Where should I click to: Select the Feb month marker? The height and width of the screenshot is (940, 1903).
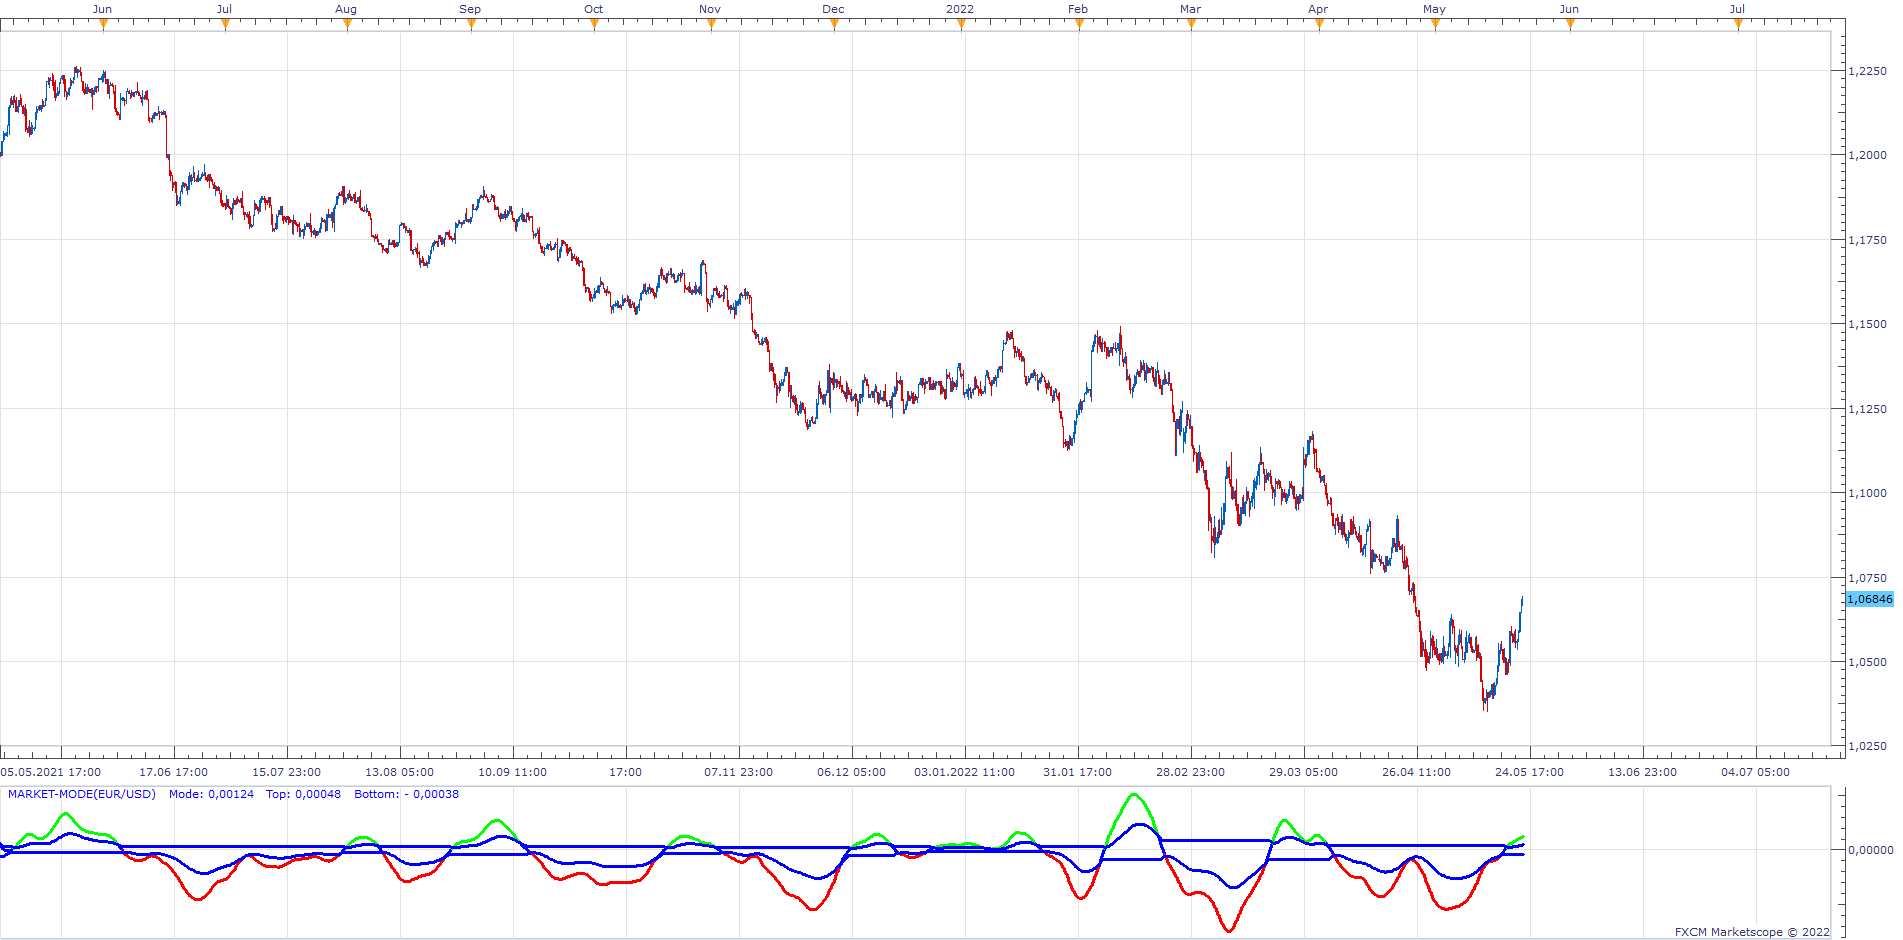pos(1079,25)
